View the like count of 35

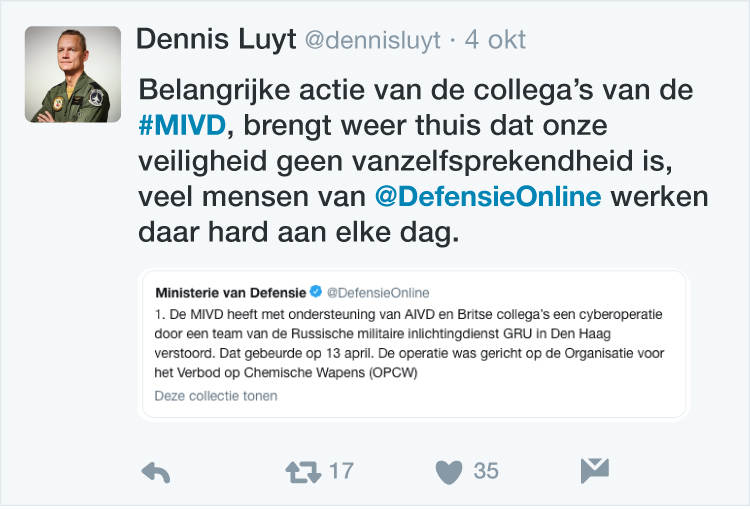(x=486, y=471)
